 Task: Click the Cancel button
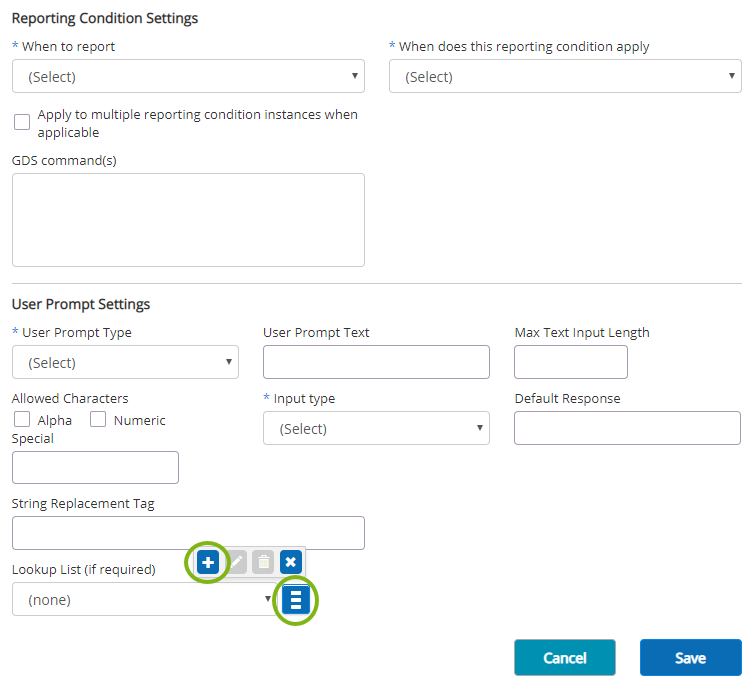tap(565, 658)
